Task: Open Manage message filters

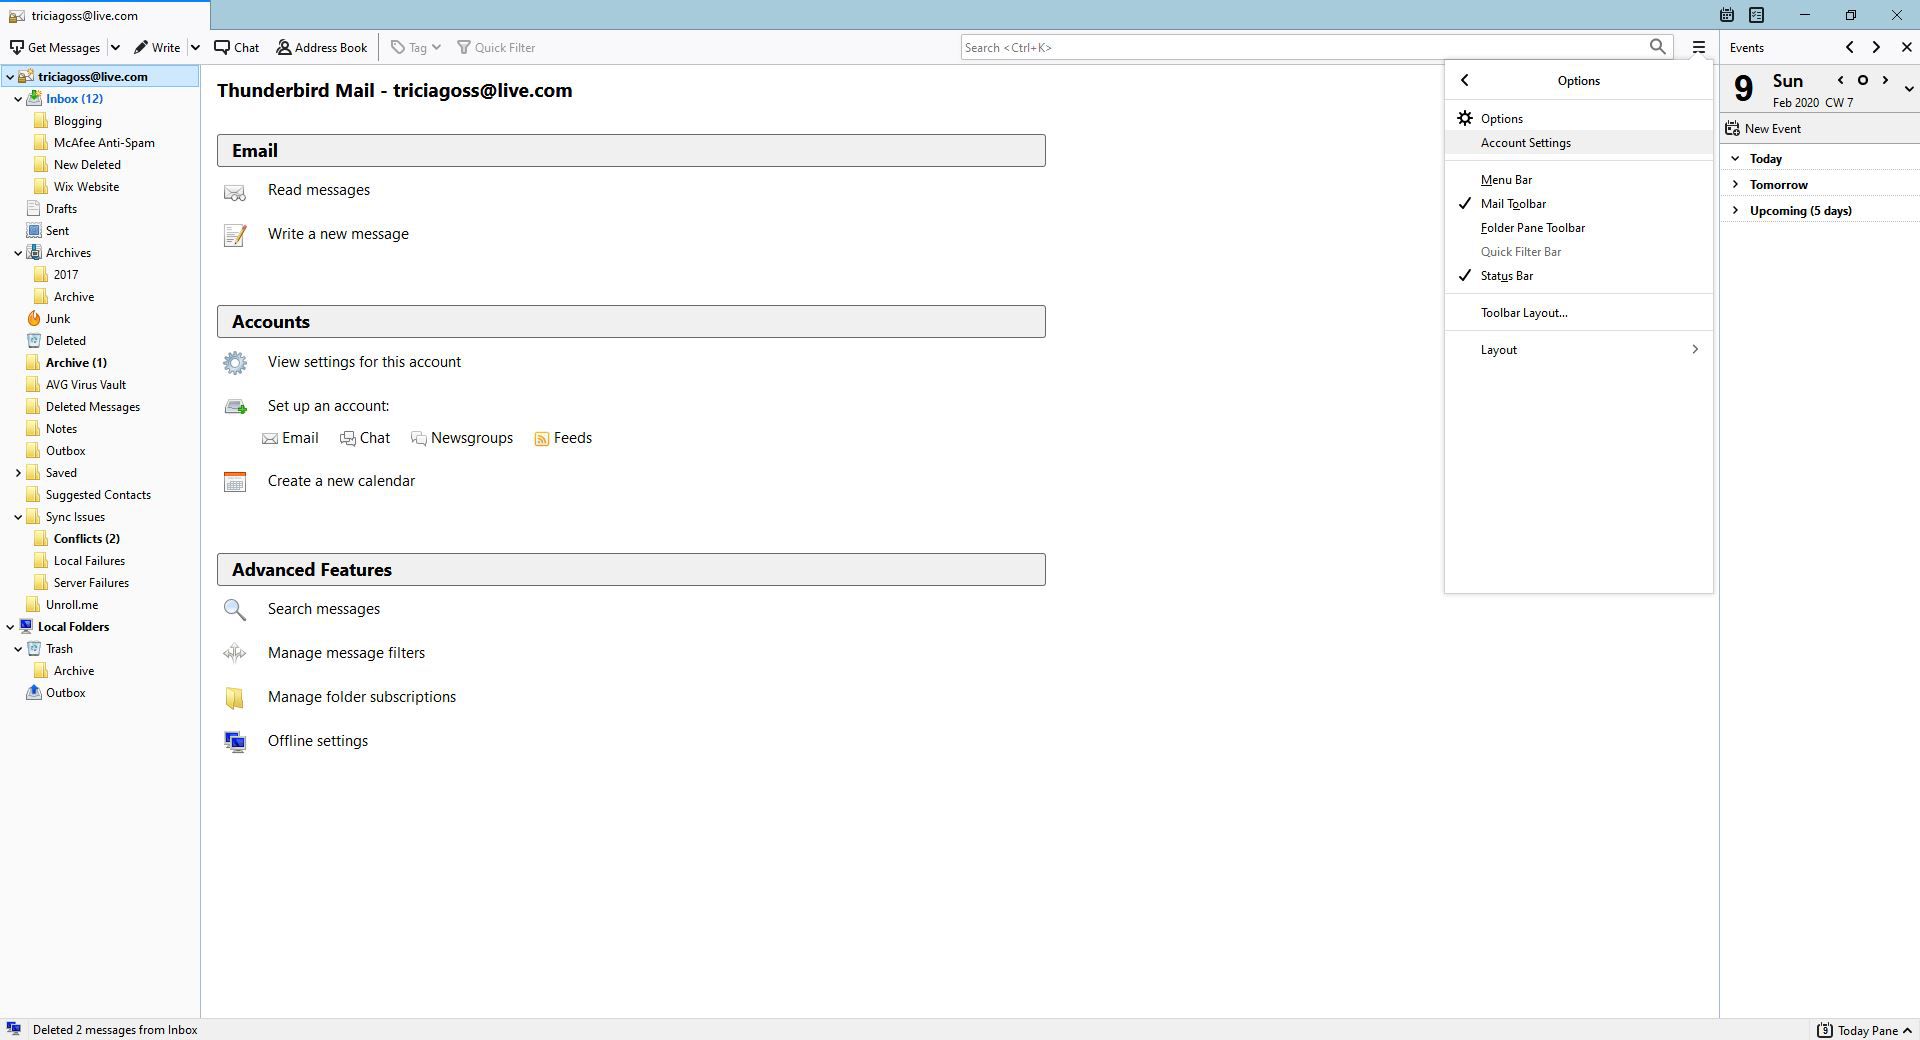Action: [x=346, y=653]
